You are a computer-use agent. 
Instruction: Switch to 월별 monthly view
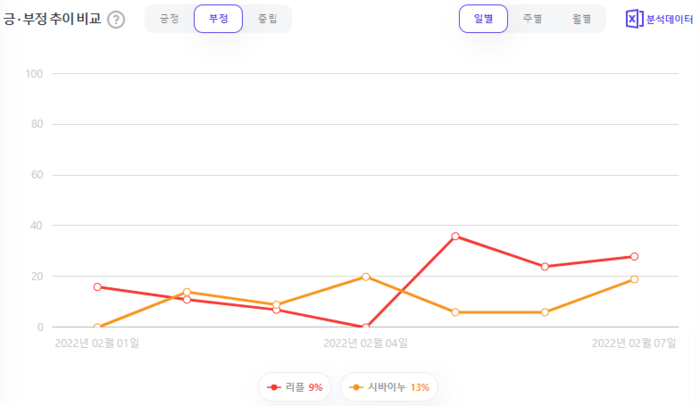581,19
